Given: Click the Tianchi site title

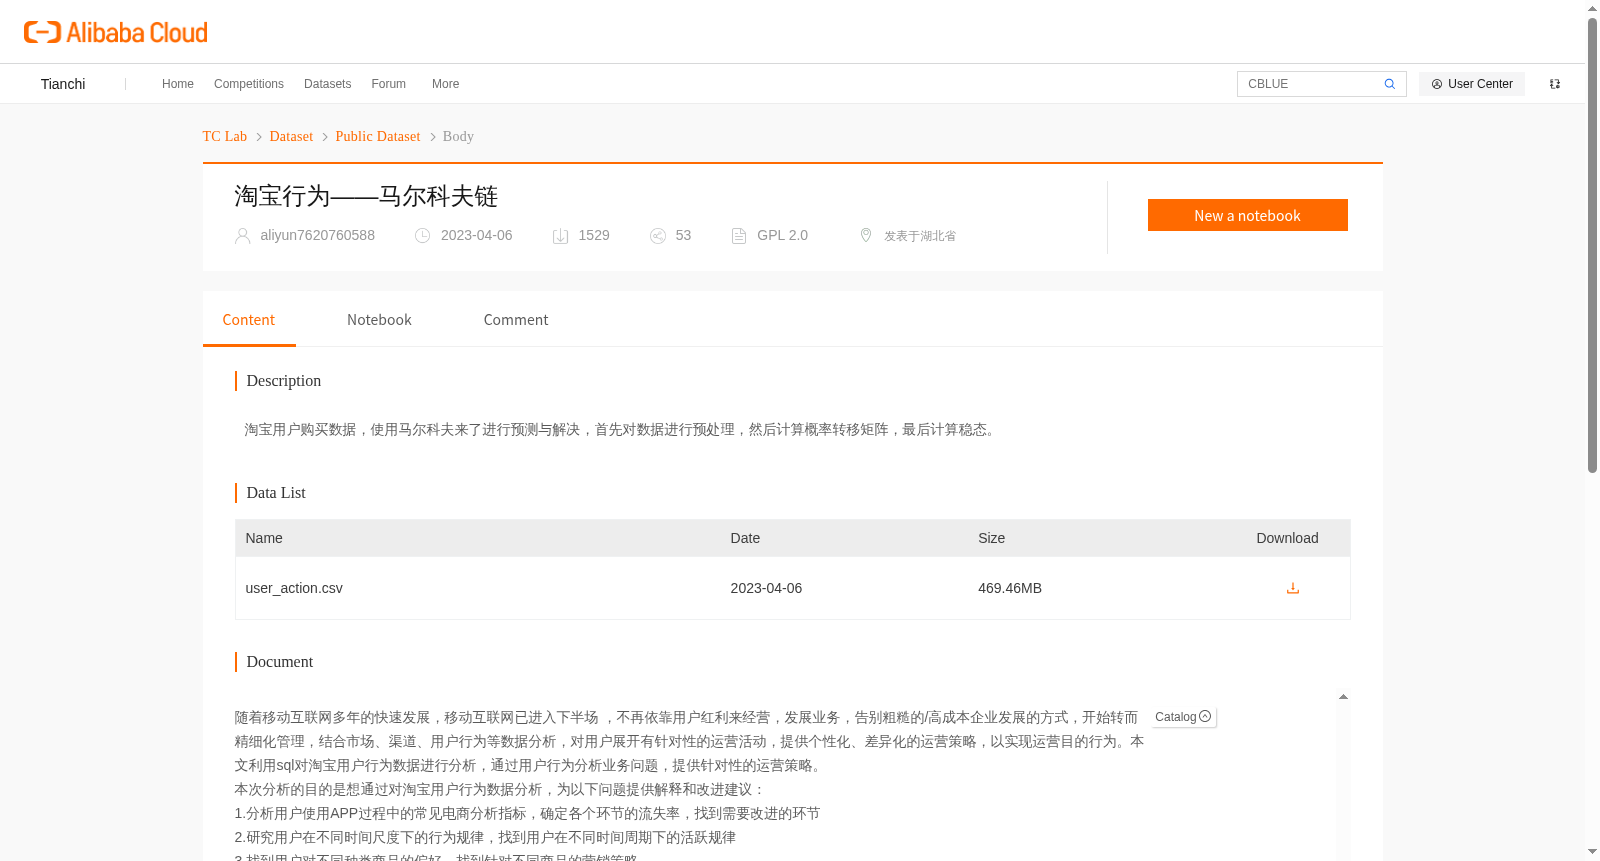Looking at the screenshot, I should coord(63,84).
